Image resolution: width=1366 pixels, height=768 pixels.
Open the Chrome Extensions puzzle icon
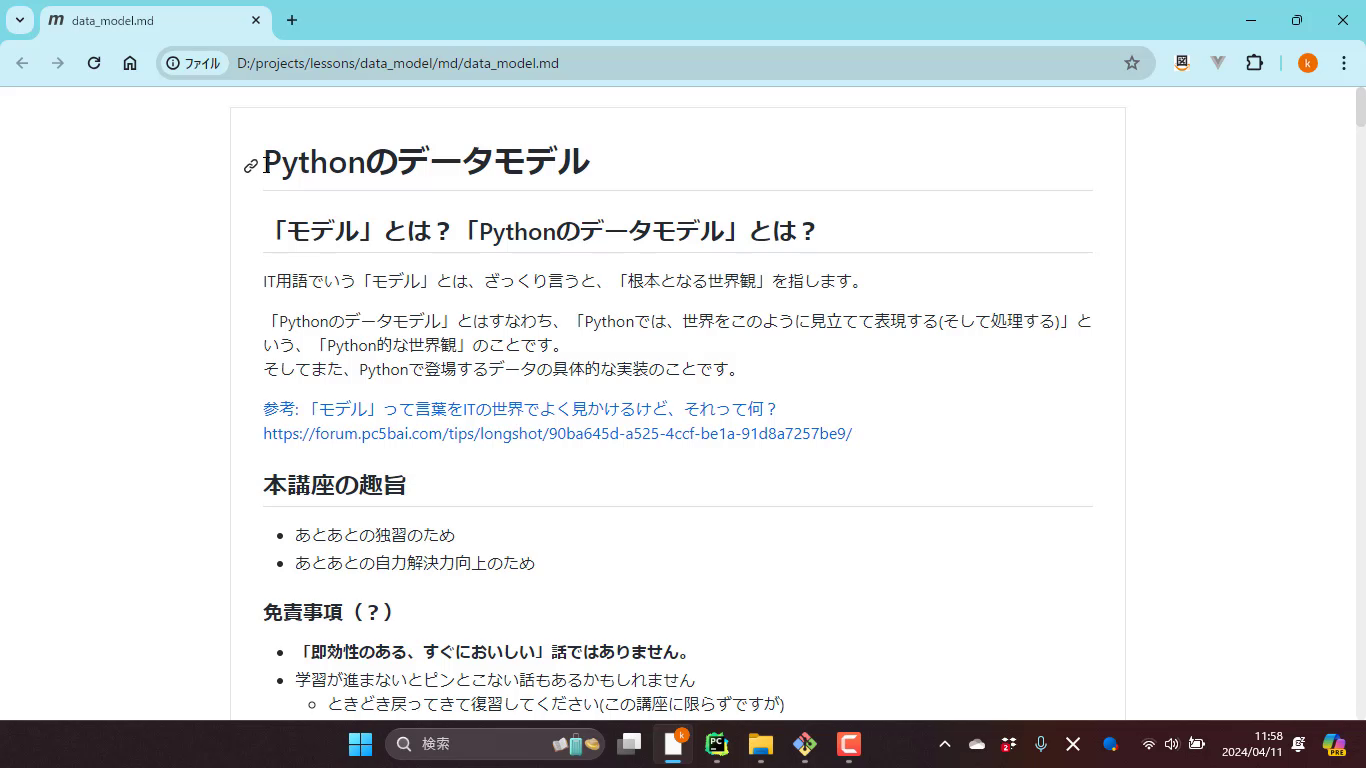(x=1254, y=62)
